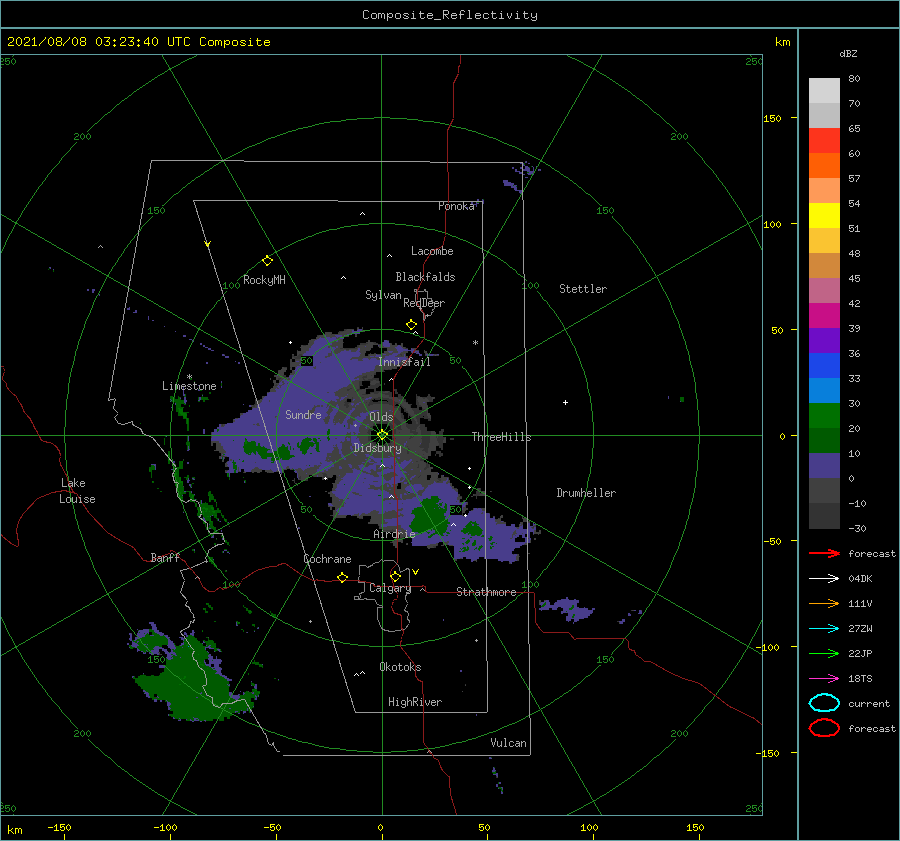Pick the magenta 39–42 dBZ color band

[x=824, y=316]
